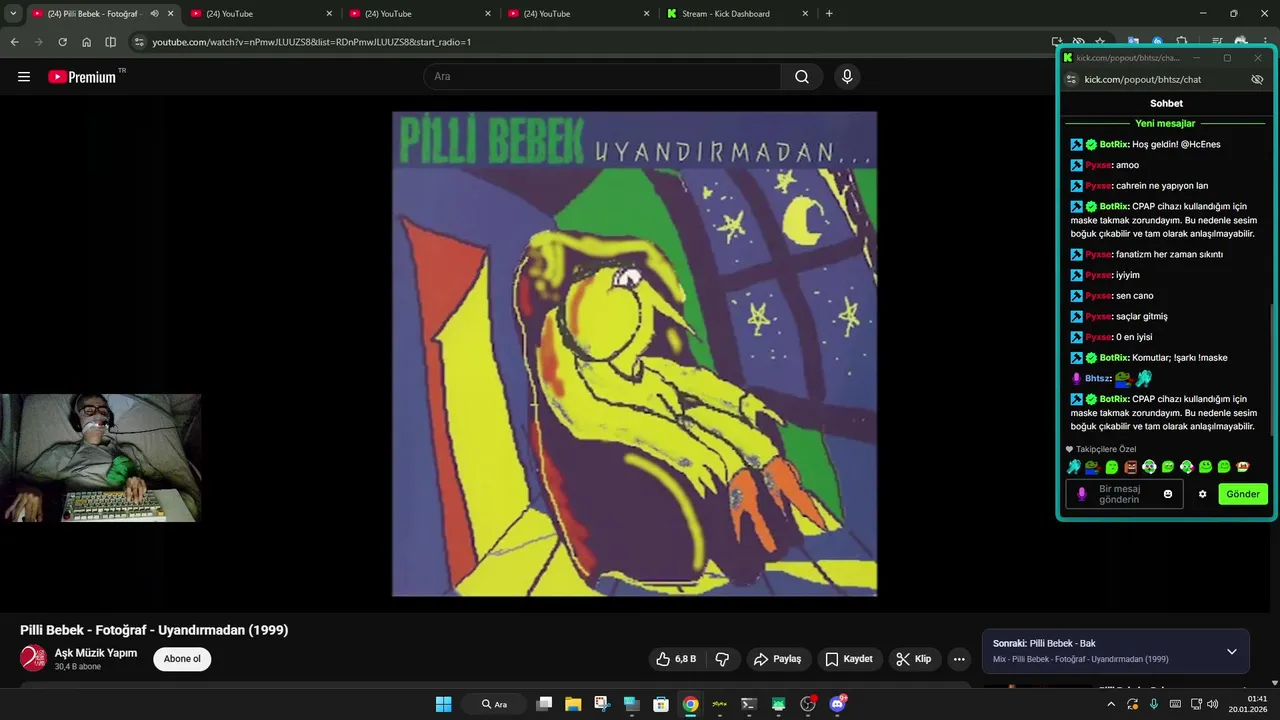This screenshot has width=1280, height=720.
Task: Show hidden system tray icons chevron
Action: [1110, 704]
